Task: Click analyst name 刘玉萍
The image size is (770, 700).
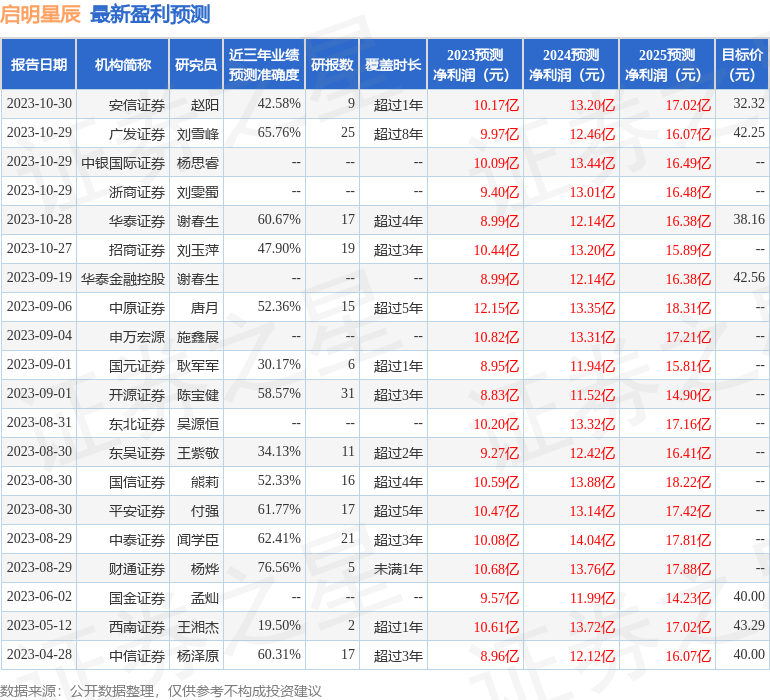Action: coord(198,250)
